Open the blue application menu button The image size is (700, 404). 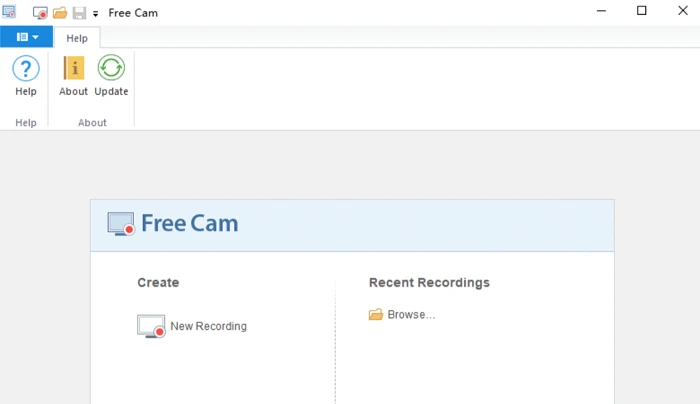click(26, 37)
